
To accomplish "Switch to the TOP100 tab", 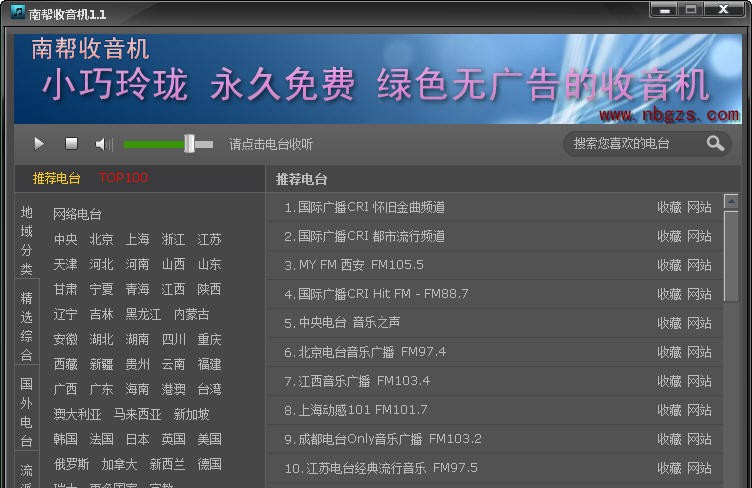I will [x=124, y=178].
